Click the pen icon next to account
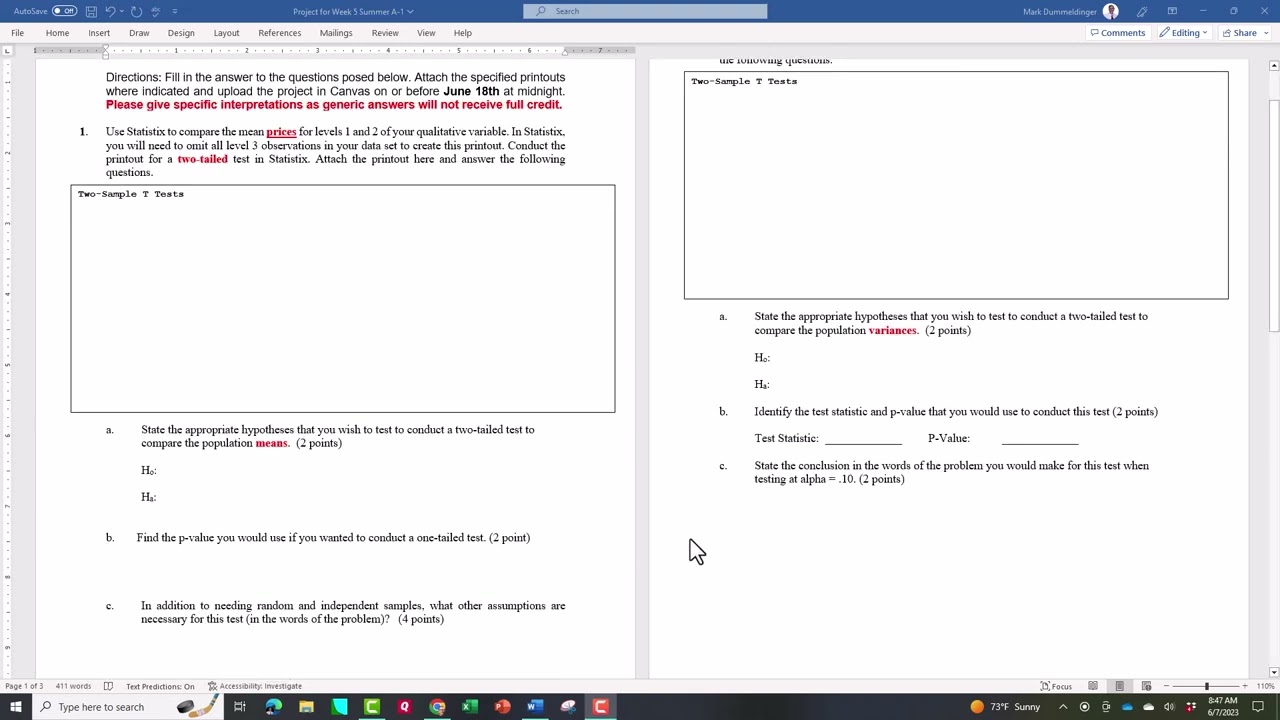This screenshot has width=1280, height=720. 1142,11
